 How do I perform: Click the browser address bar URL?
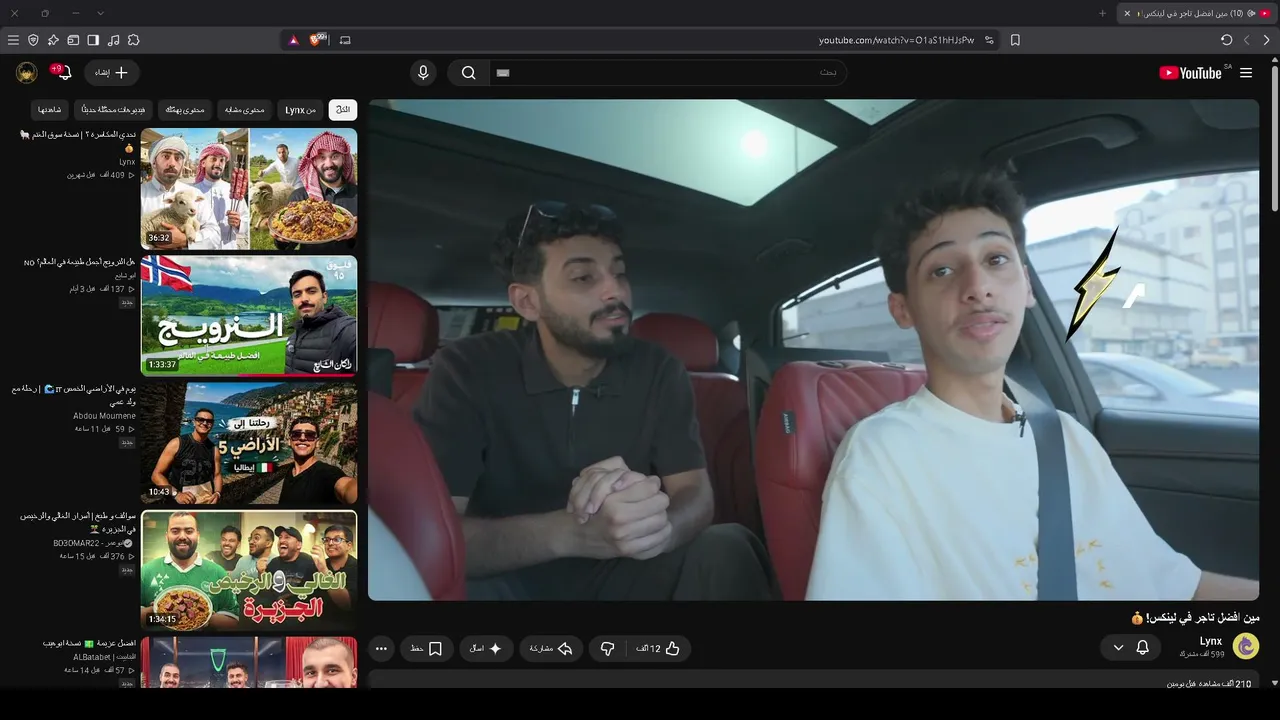click(x=896, y=40)
